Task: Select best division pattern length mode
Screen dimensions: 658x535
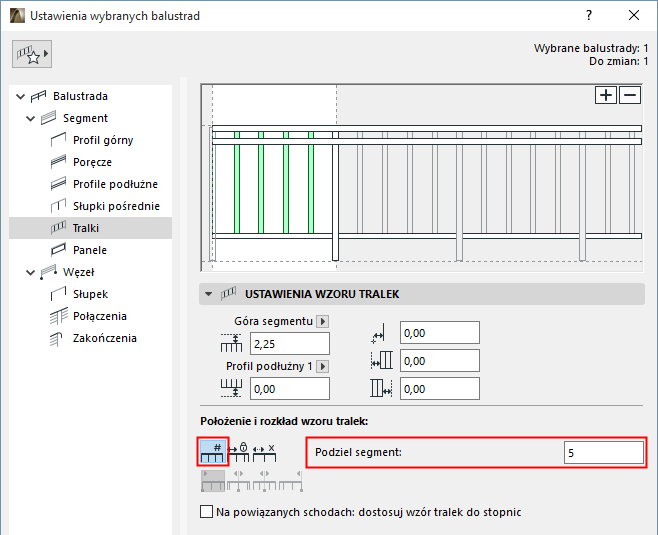Action: tap(264, 452)
